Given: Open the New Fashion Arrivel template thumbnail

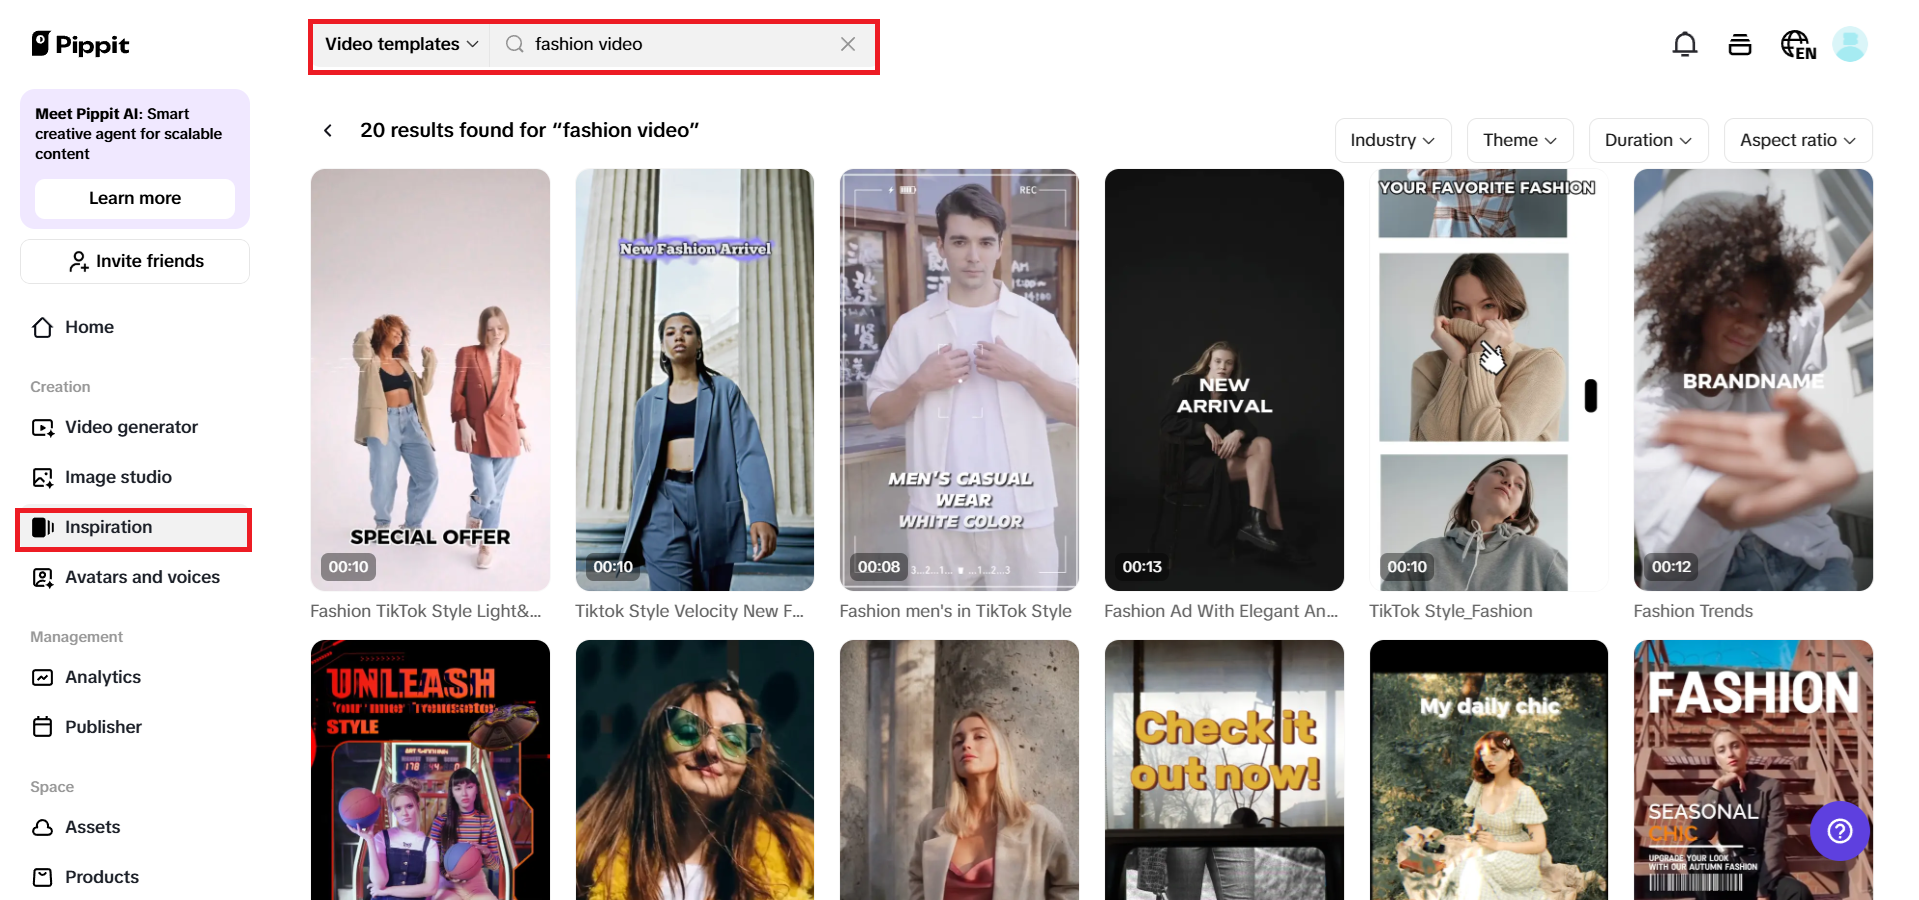Looking at the screenshot, I should [695, 380].
